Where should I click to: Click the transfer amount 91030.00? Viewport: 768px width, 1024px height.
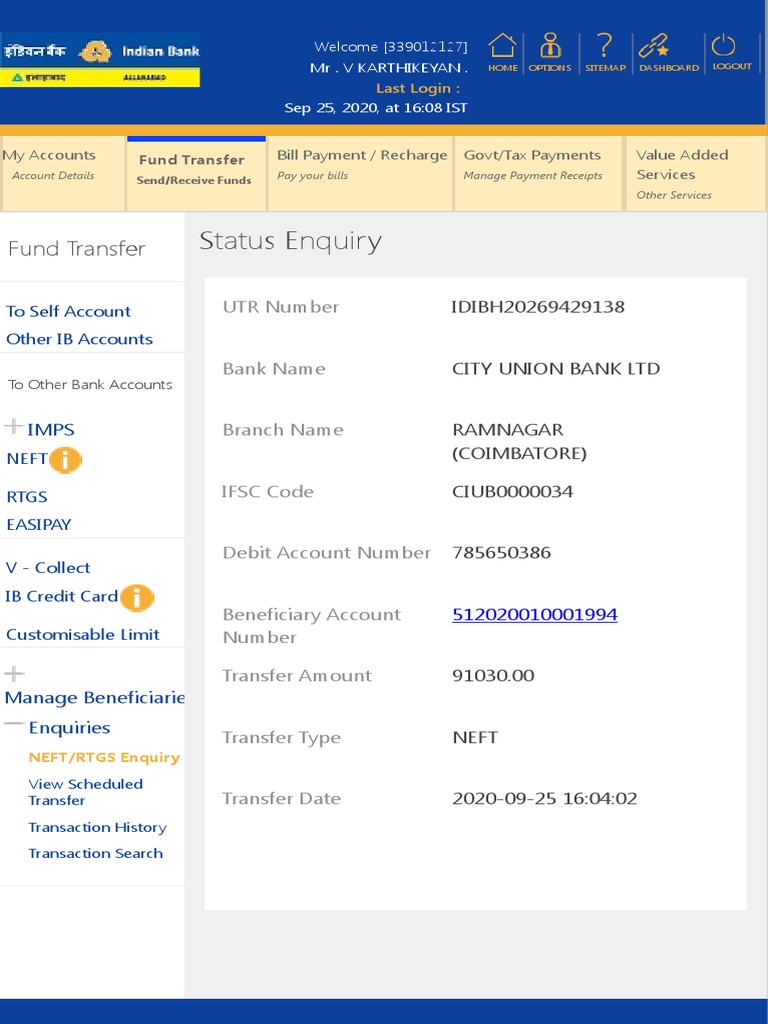493,675
